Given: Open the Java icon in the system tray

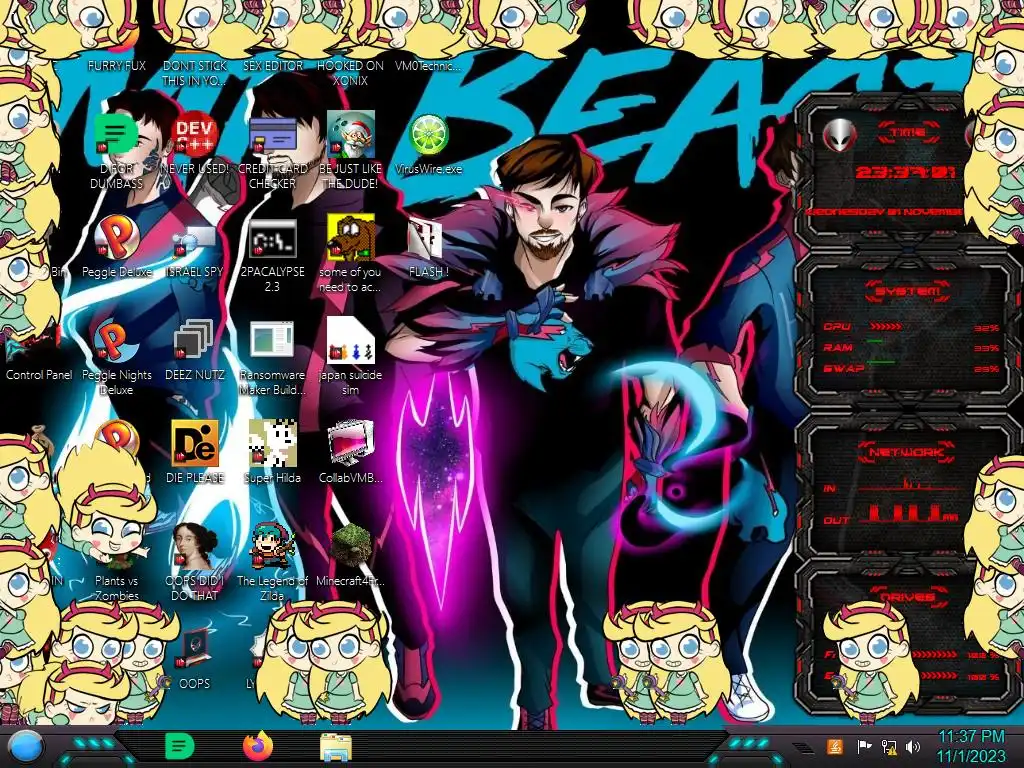Looking at the screenshot, I should pyautogui.click(x=835, y=746).
